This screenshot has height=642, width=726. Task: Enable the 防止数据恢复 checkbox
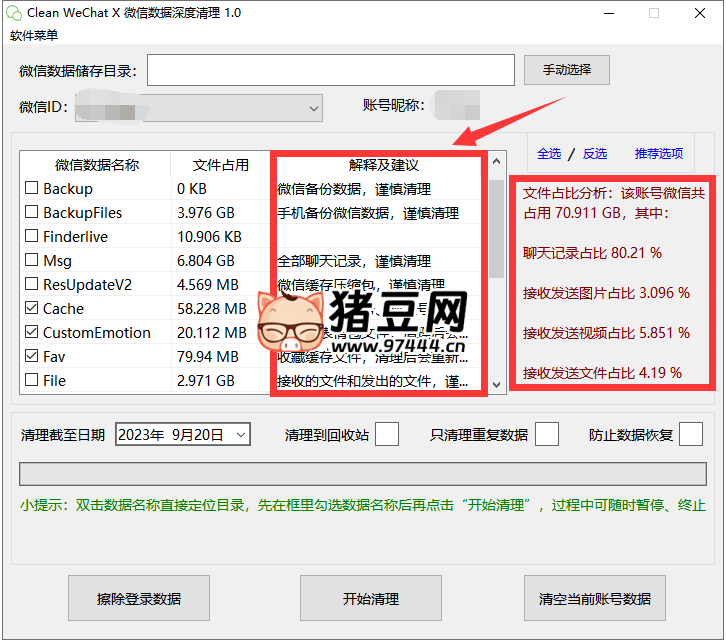tap(691, 434)
